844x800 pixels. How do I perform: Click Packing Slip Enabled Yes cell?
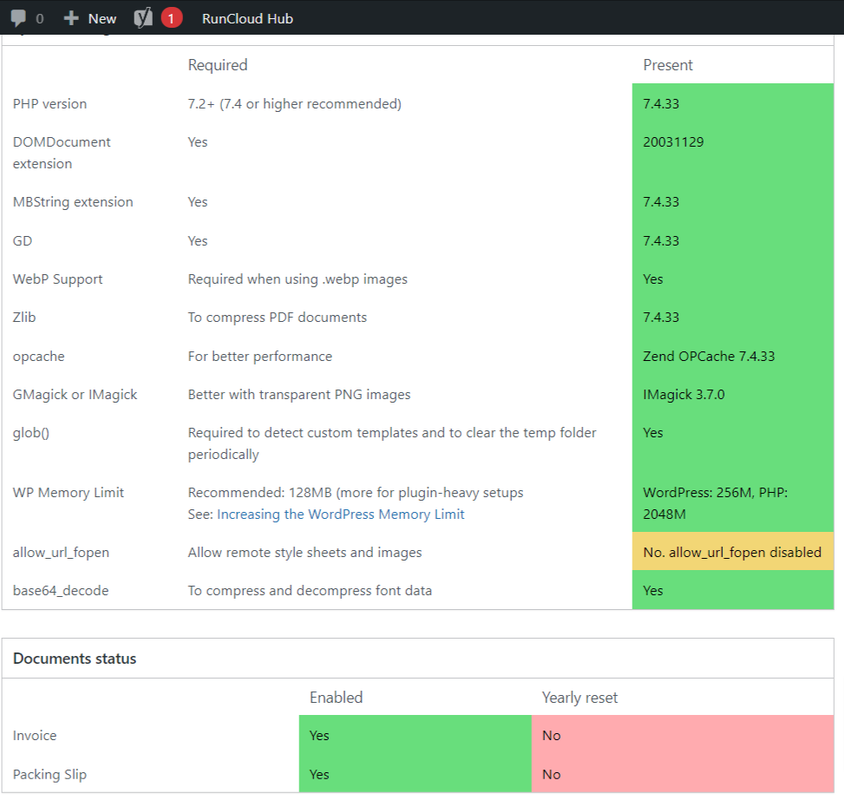click(x=415, y=774)
